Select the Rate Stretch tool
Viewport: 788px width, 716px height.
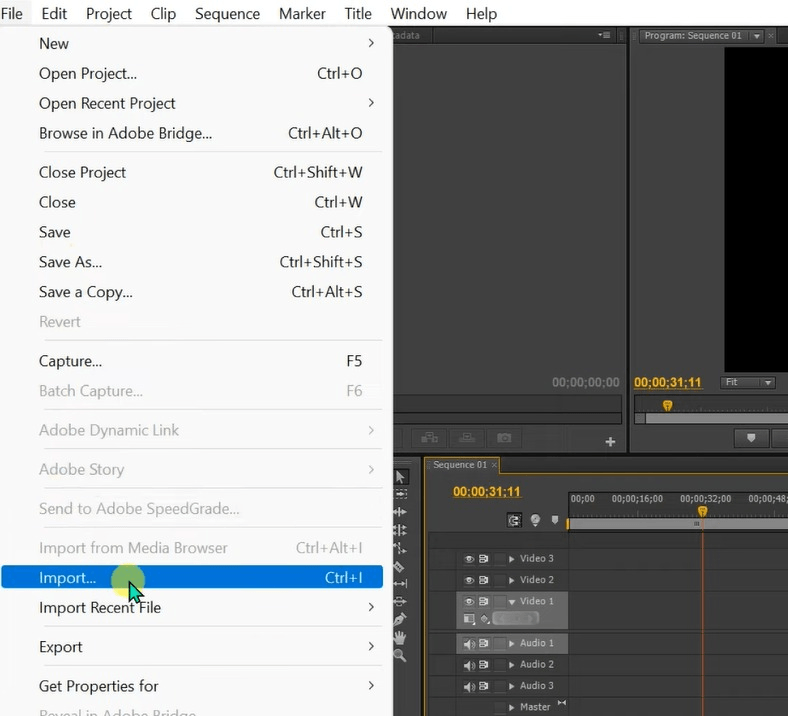coord(401,548)
